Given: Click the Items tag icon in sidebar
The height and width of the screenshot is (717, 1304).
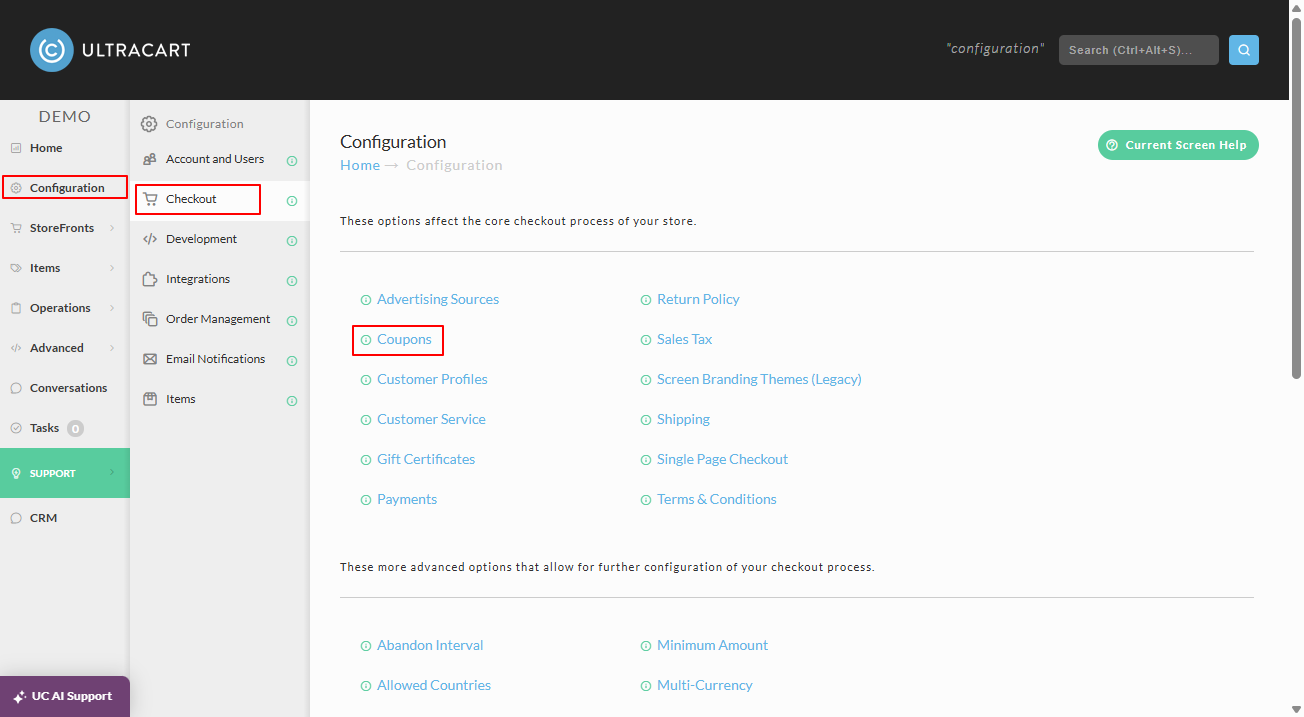Looking at the screenshot, I should [16, 268].
